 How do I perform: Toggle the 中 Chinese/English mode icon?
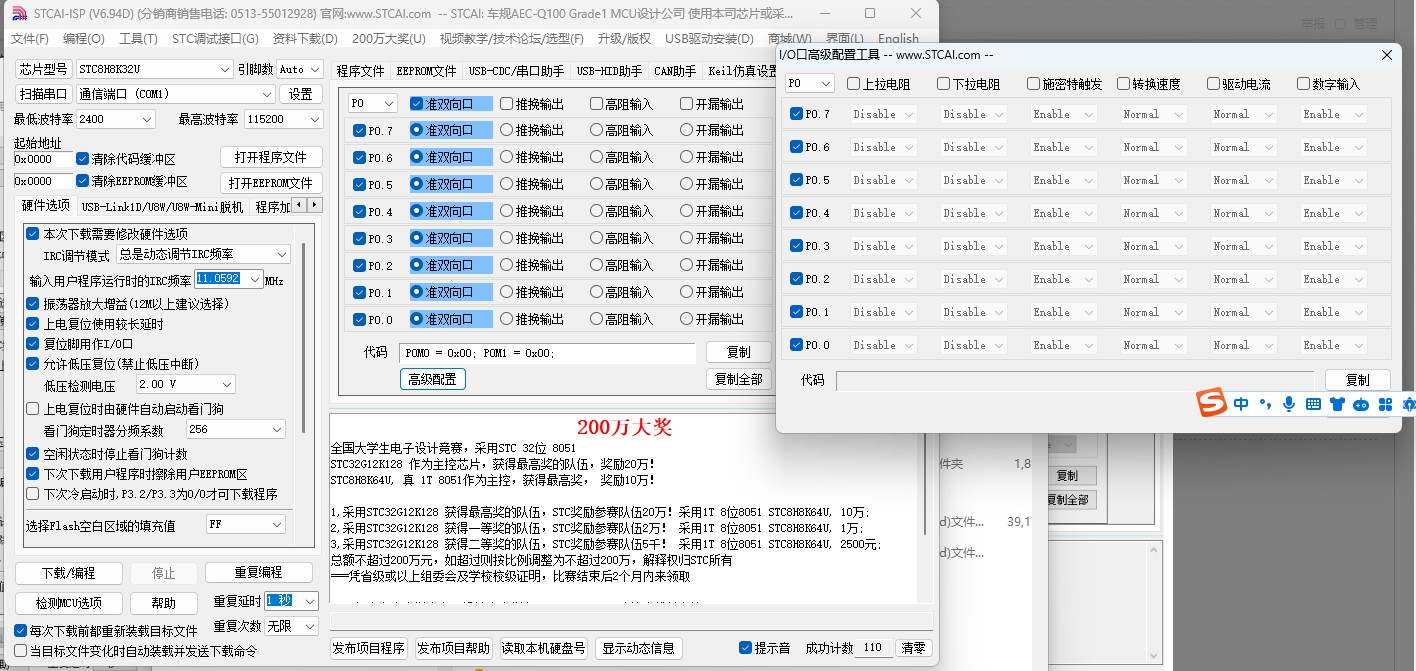(x=1241, y=405)
